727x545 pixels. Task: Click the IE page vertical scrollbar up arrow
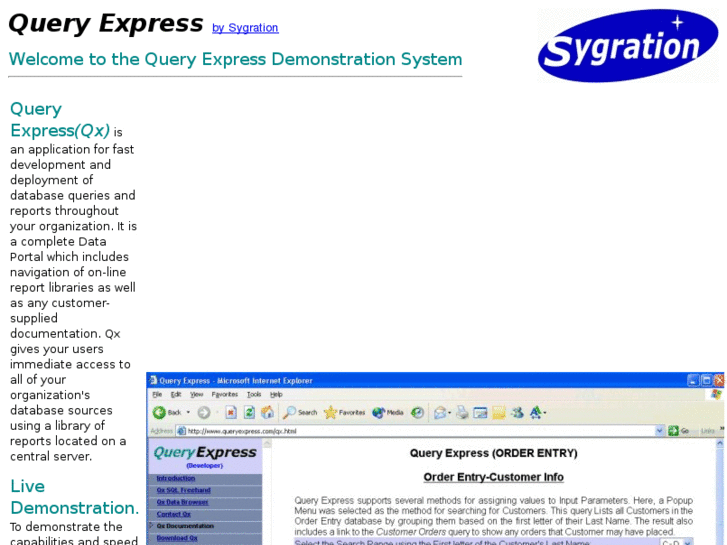[720, 444]
